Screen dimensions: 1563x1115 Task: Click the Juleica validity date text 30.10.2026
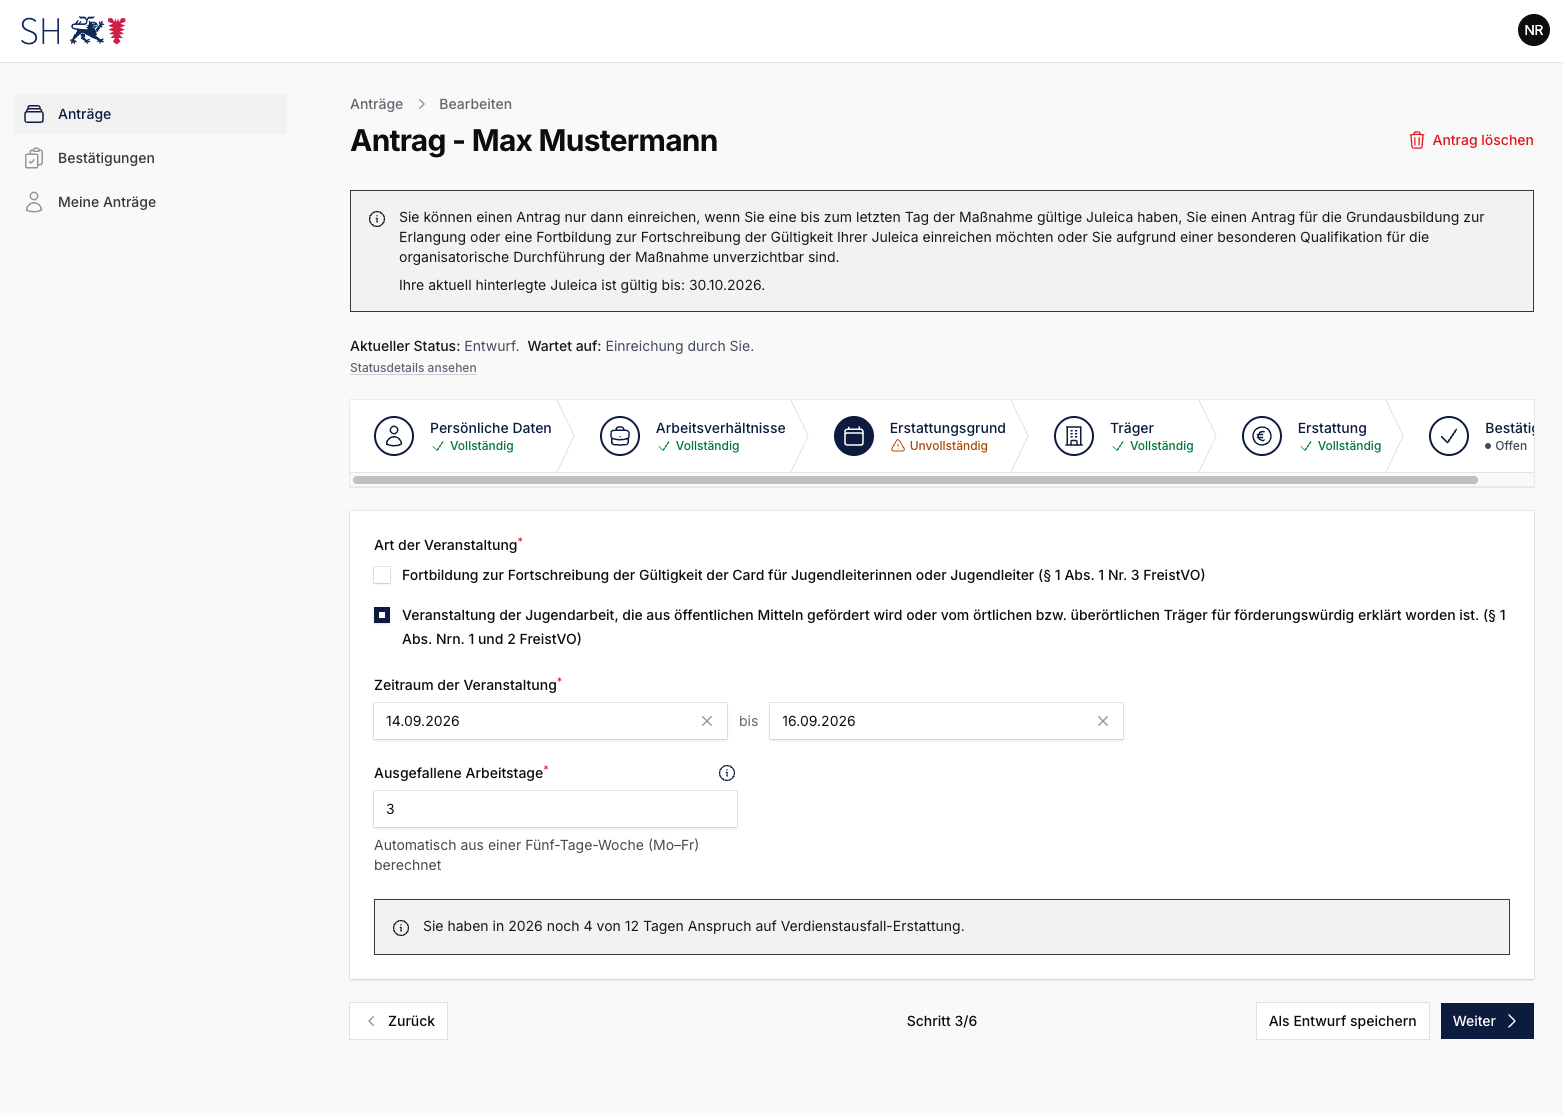click(x=726, y=285)
